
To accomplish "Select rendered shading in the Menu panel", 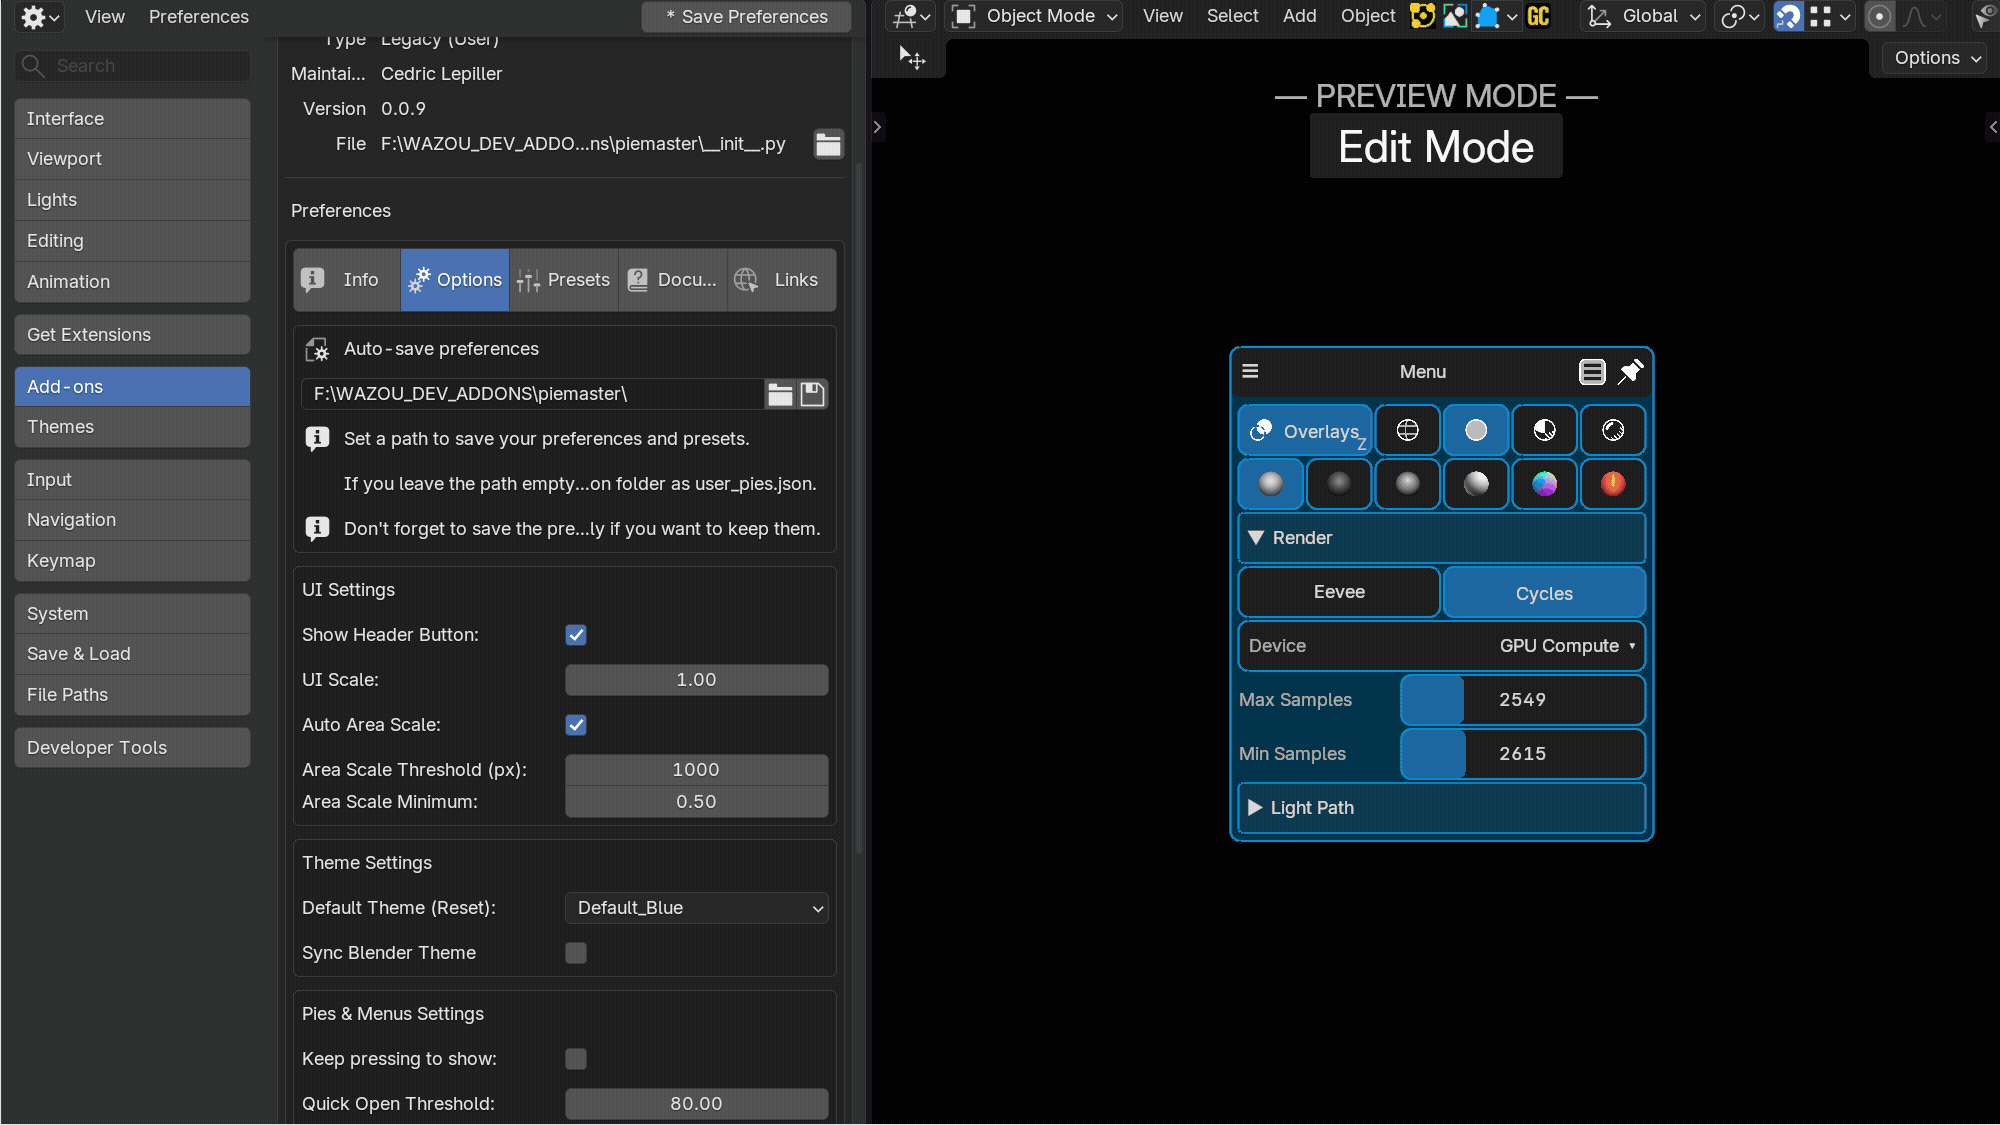I will pyautogui.click(x=1613, y=430).
